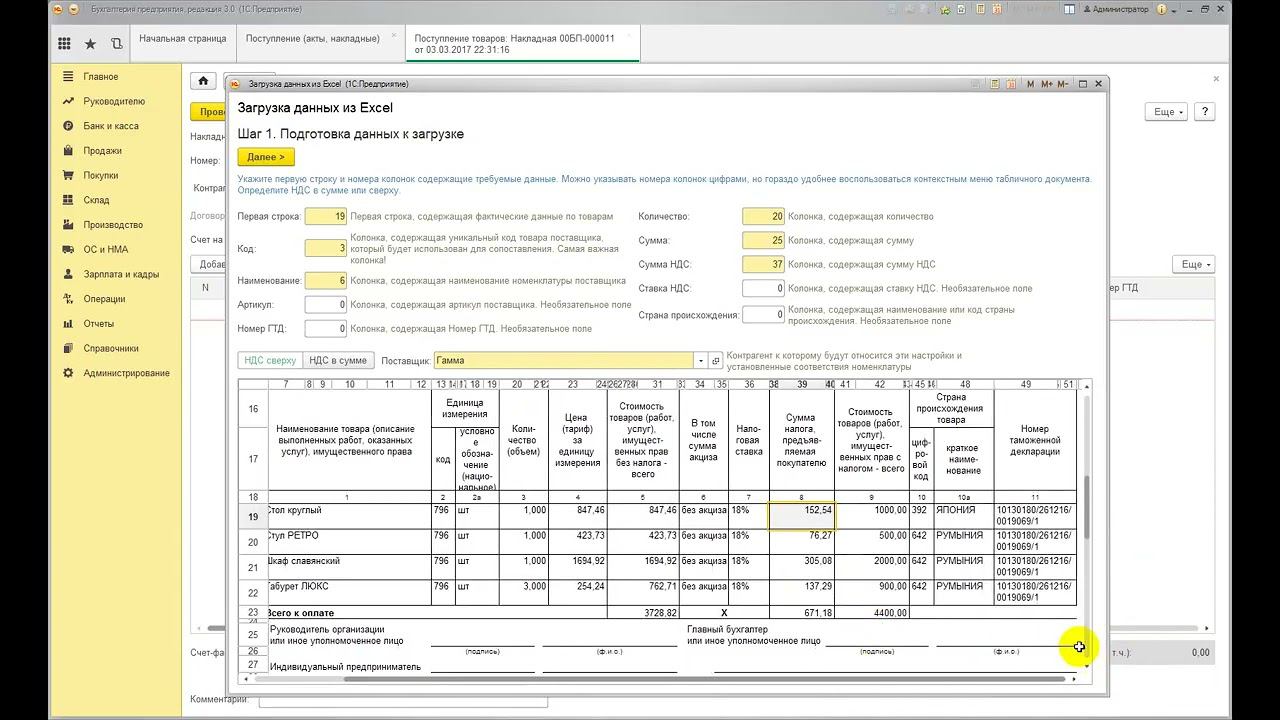The image size is (1280, 720).
Task: Open the top-right Еще dropdown menu
Action: 1169,112
